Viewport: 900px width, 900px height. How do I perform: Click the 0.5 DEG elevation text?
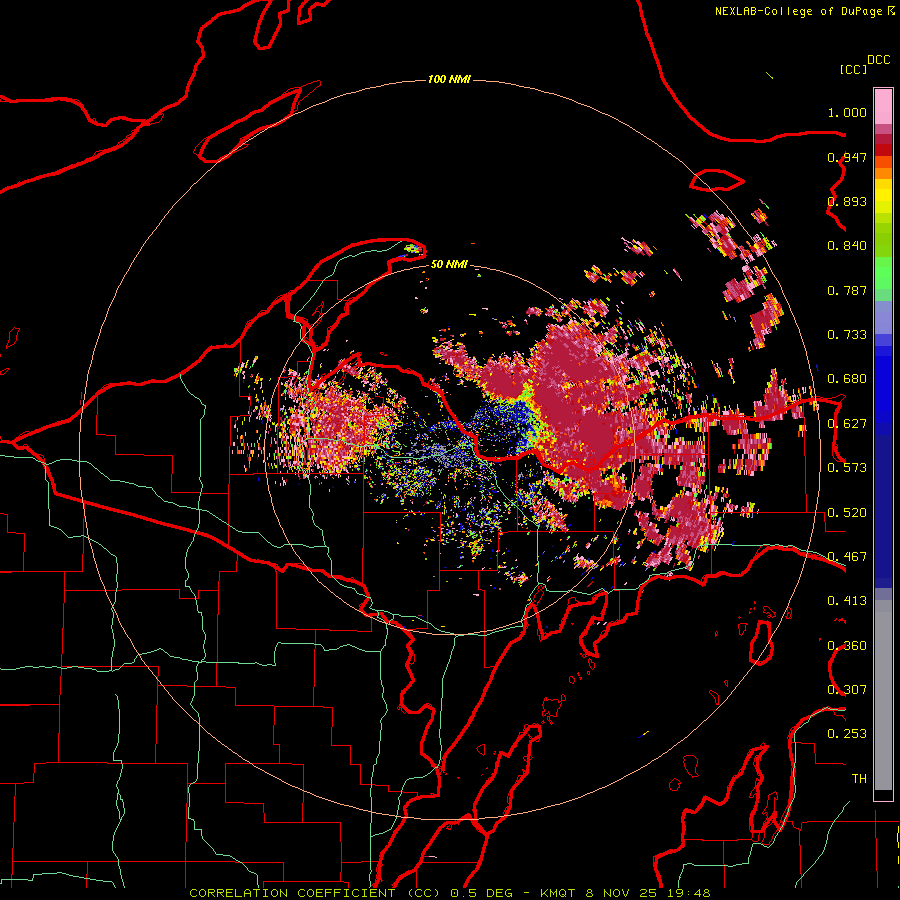(482, 893)
